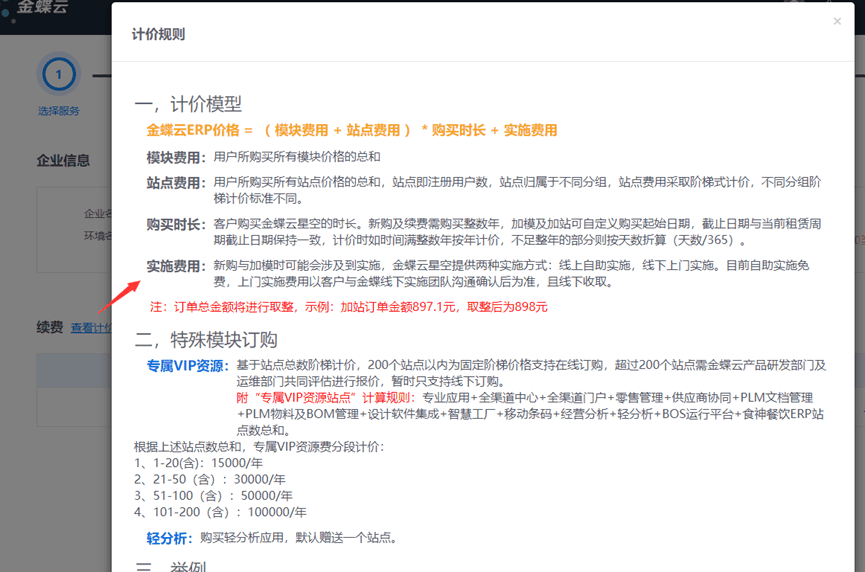865x572 pixels.
Task: Click the 续费 heading in background page
Action: [x=50, y=327]
